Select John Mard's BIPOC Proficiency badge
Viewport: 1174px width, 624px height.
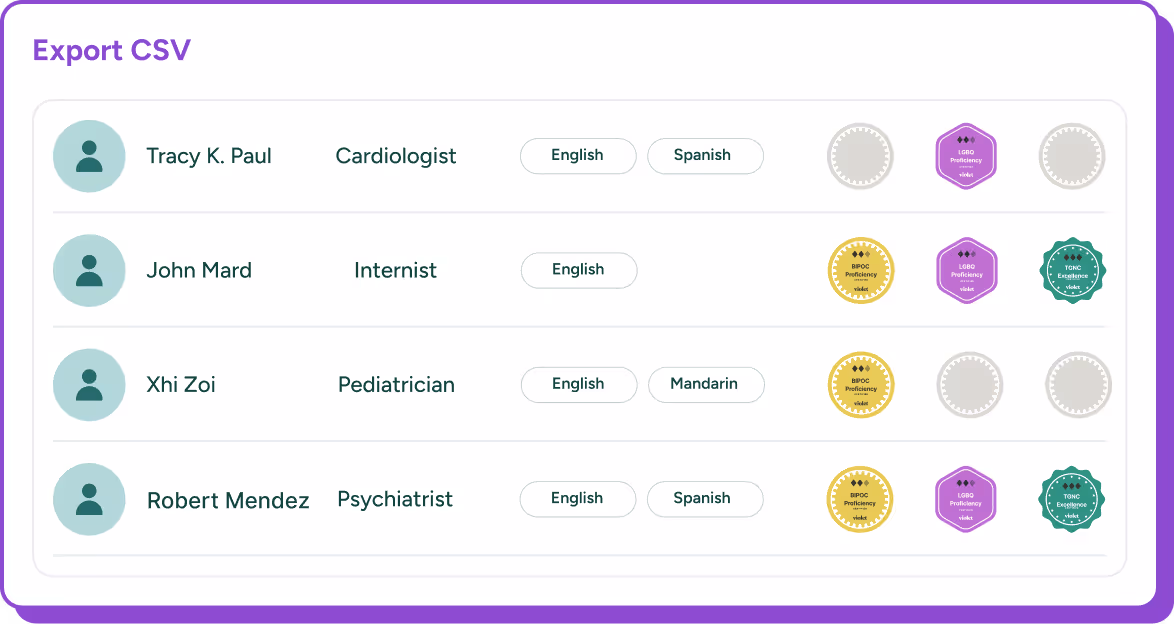coord(861,270)
